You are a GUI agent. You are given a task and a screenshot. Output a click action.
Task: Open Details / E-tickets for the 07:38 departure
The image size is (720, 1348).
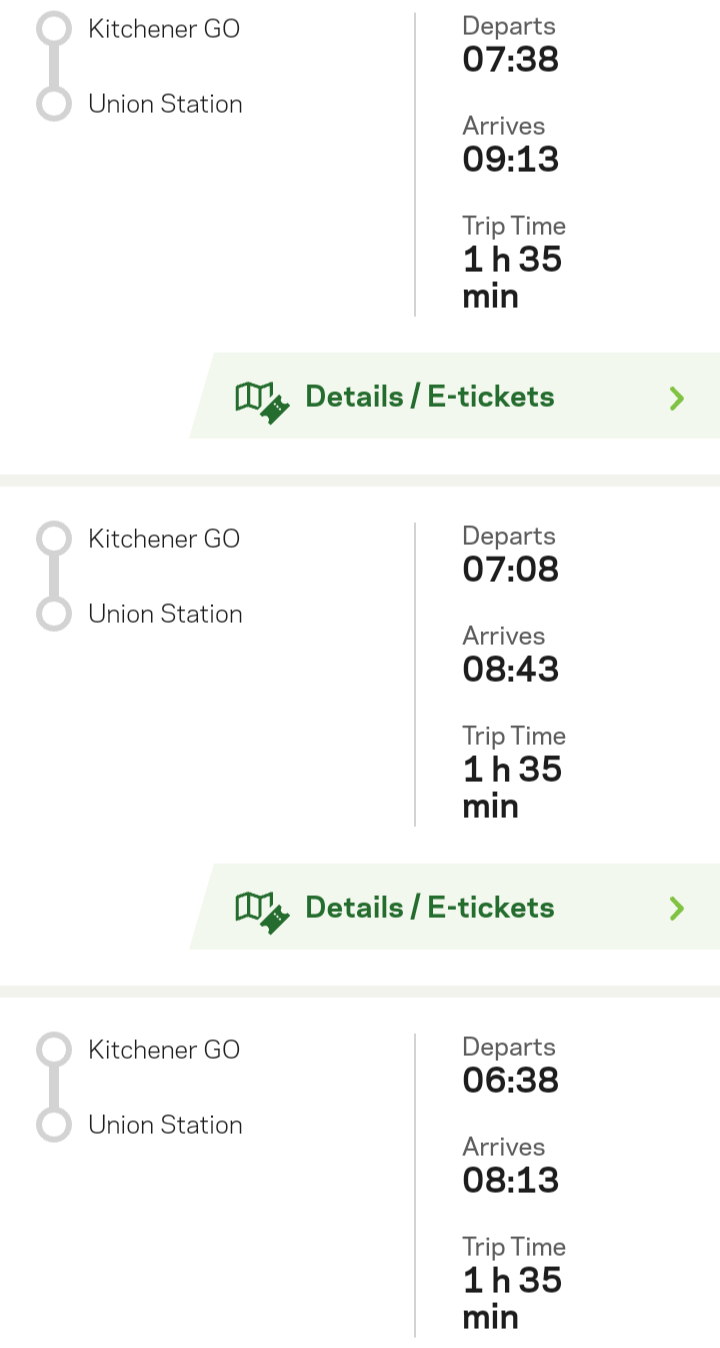[x=429, y=397]
